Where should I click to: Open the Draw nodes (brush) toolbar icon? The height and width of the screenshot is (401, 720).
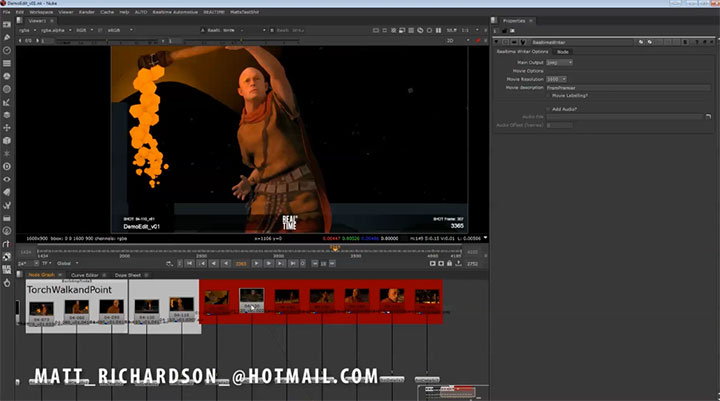7,37
